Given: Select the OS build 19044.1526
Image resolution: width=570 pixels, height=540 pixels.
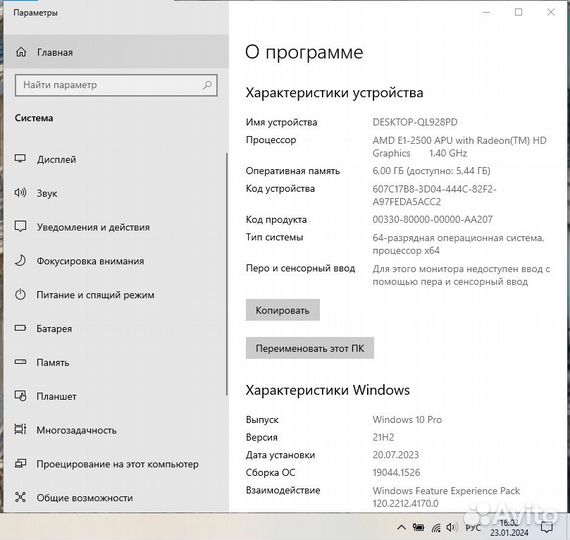Looking at the screenshot, I should click(396, 472).
